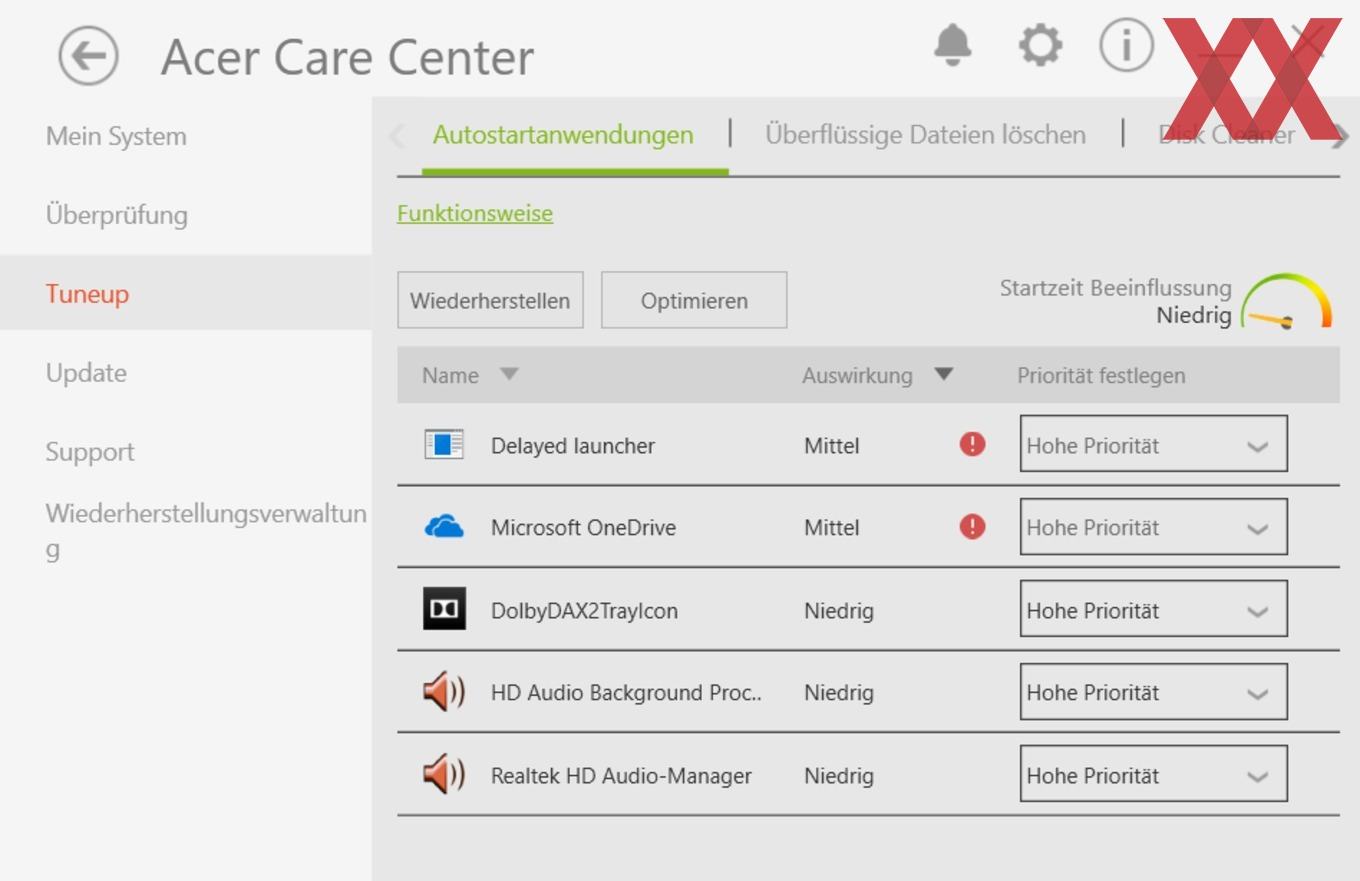This screenshot has height=881, width=1360.
Task: Click Niedrig impact for HD Audio Background Proc
Action: 838,693
